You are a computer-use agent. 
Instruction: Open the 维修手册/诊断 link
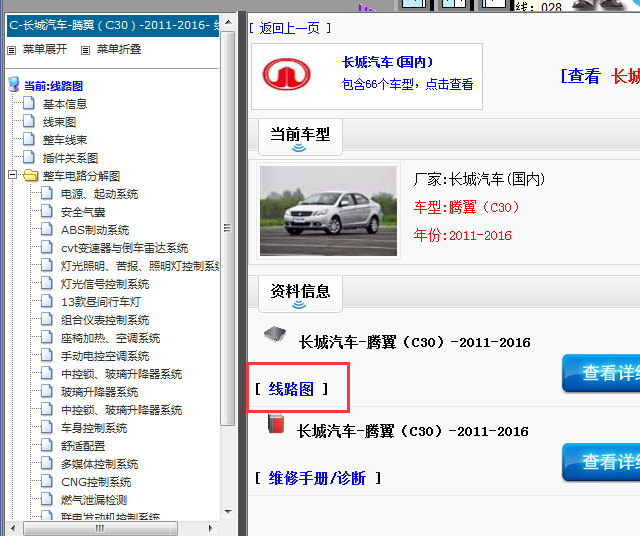(317, 478)
